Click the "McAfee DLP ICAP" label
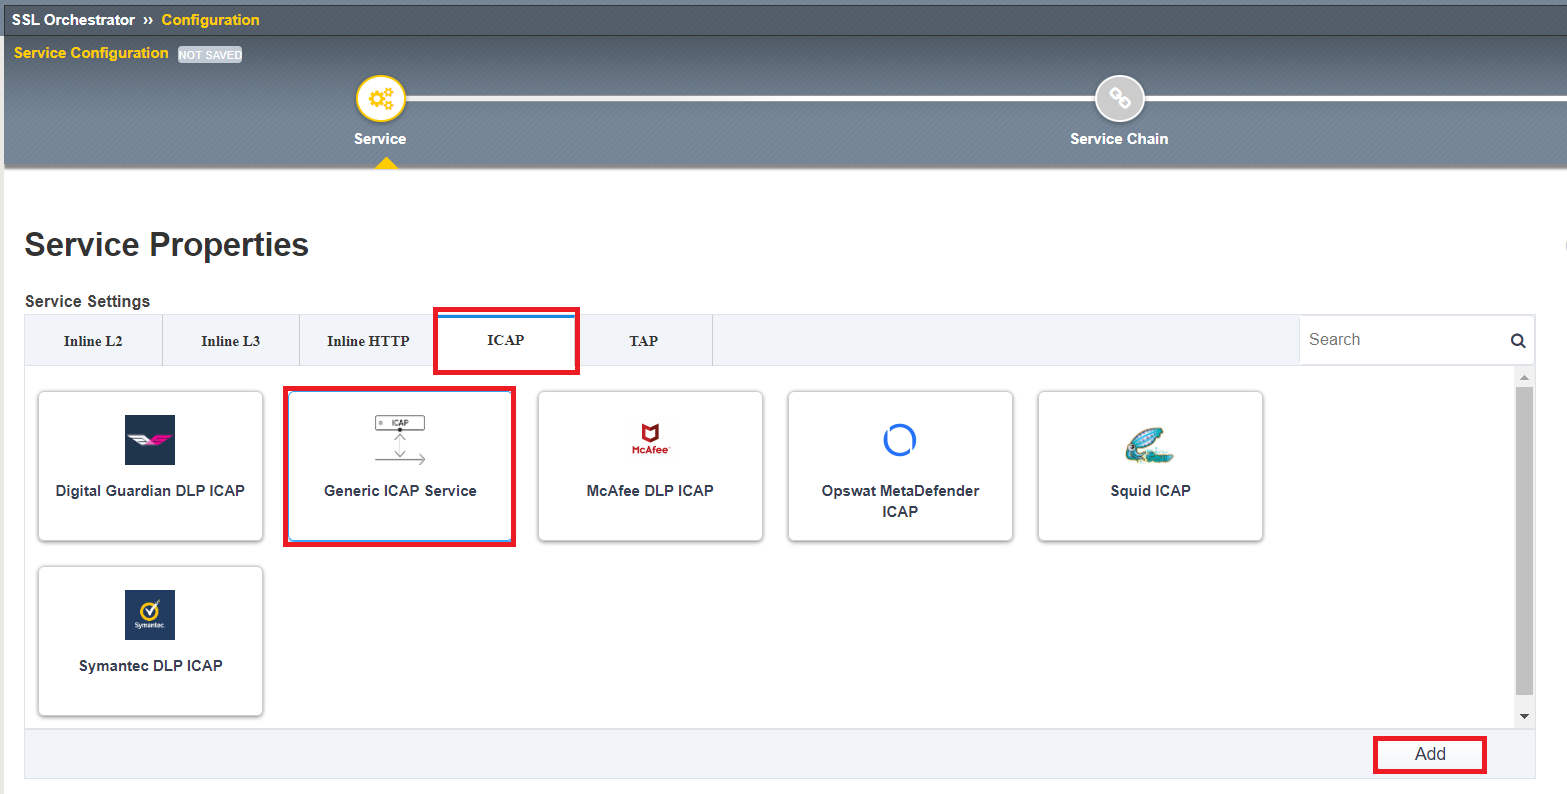Screen dimensions: 1567x794 pyautogui.click(x=650, y=491)
